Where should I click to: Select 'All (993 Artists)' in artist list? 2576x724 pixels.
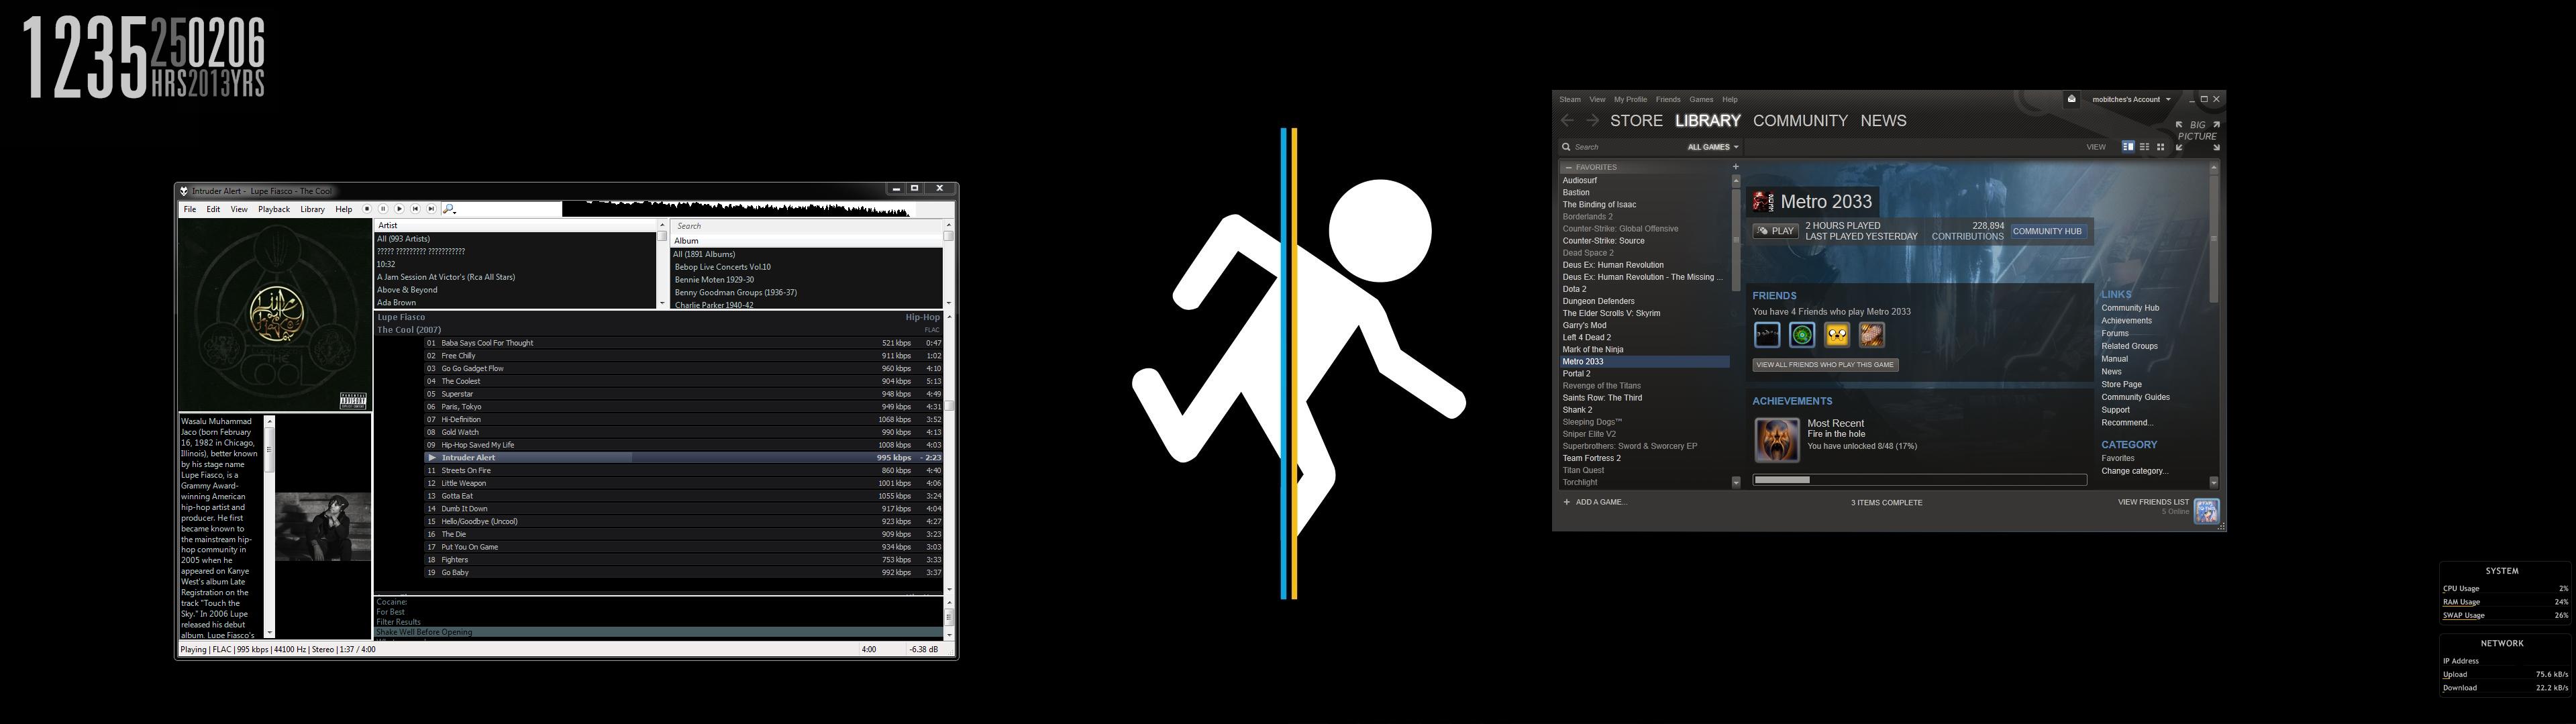point(515,239)
